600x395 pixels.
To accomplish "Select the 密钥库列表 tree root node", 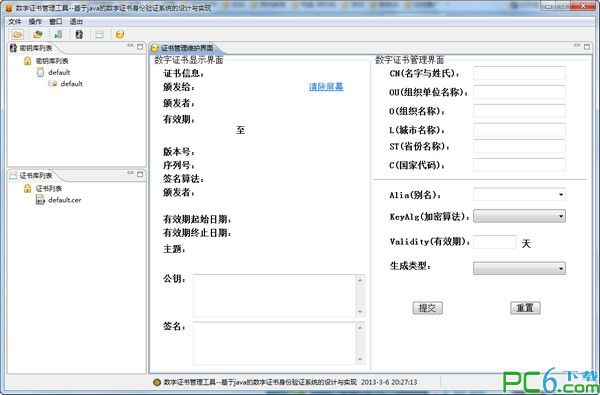I will tap(52, 61).
